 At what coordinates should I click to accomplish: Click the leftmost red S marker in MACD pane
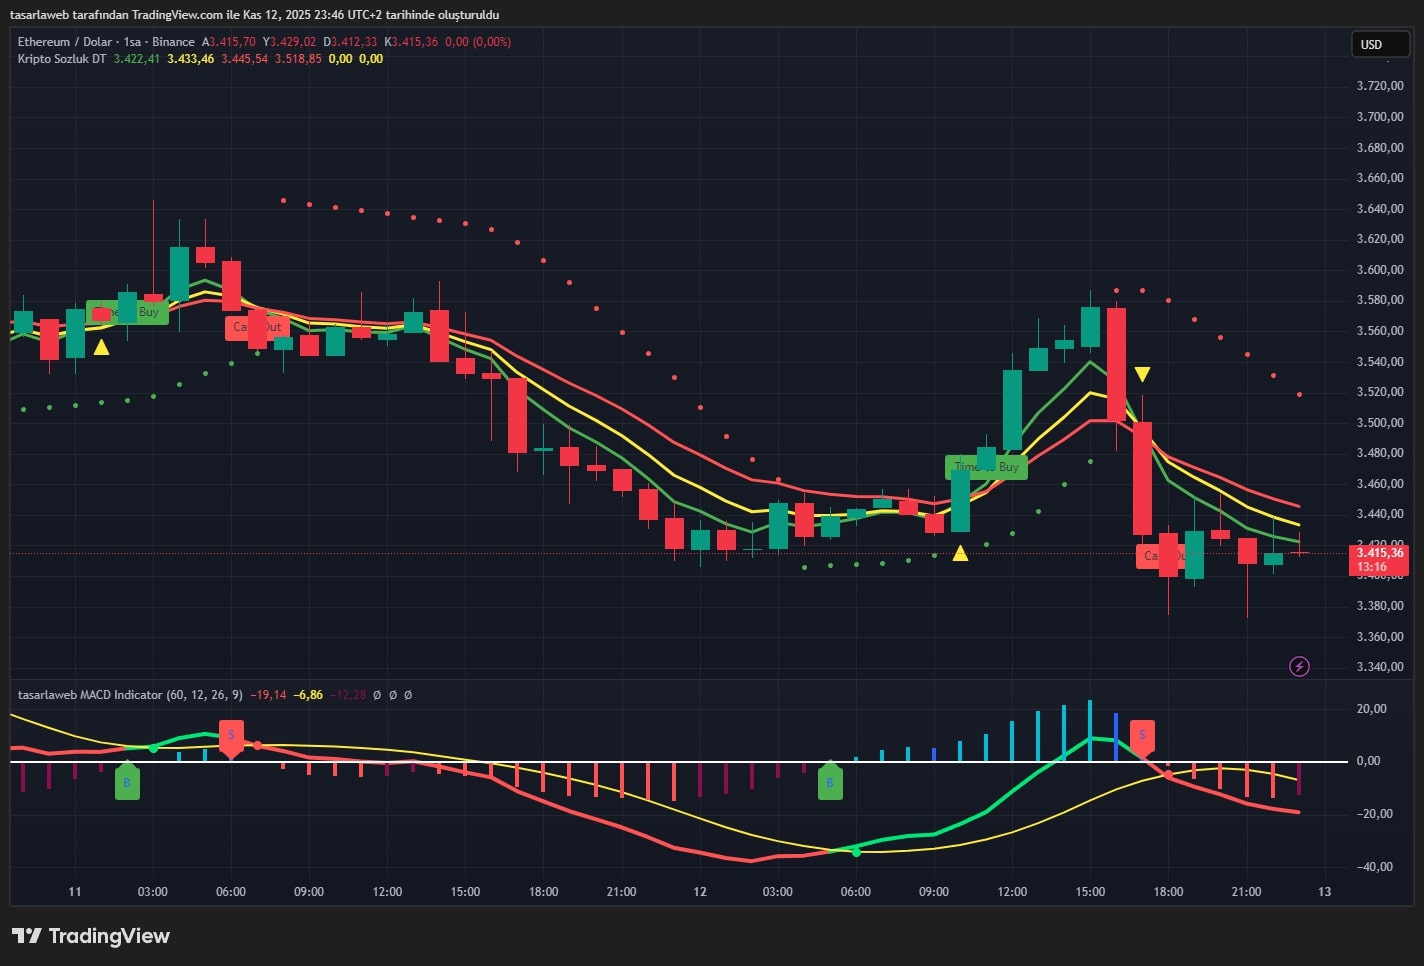click(231, 736)
